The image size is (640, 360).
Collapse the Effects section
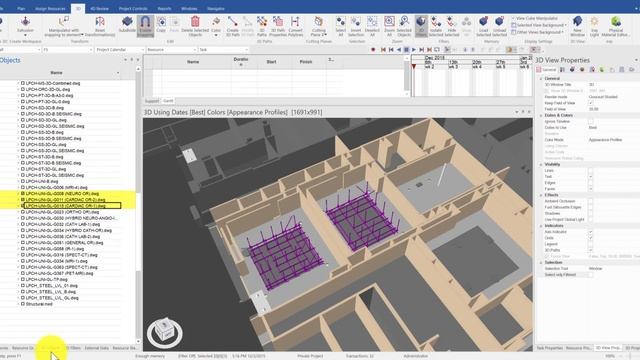tap(541, 195)
